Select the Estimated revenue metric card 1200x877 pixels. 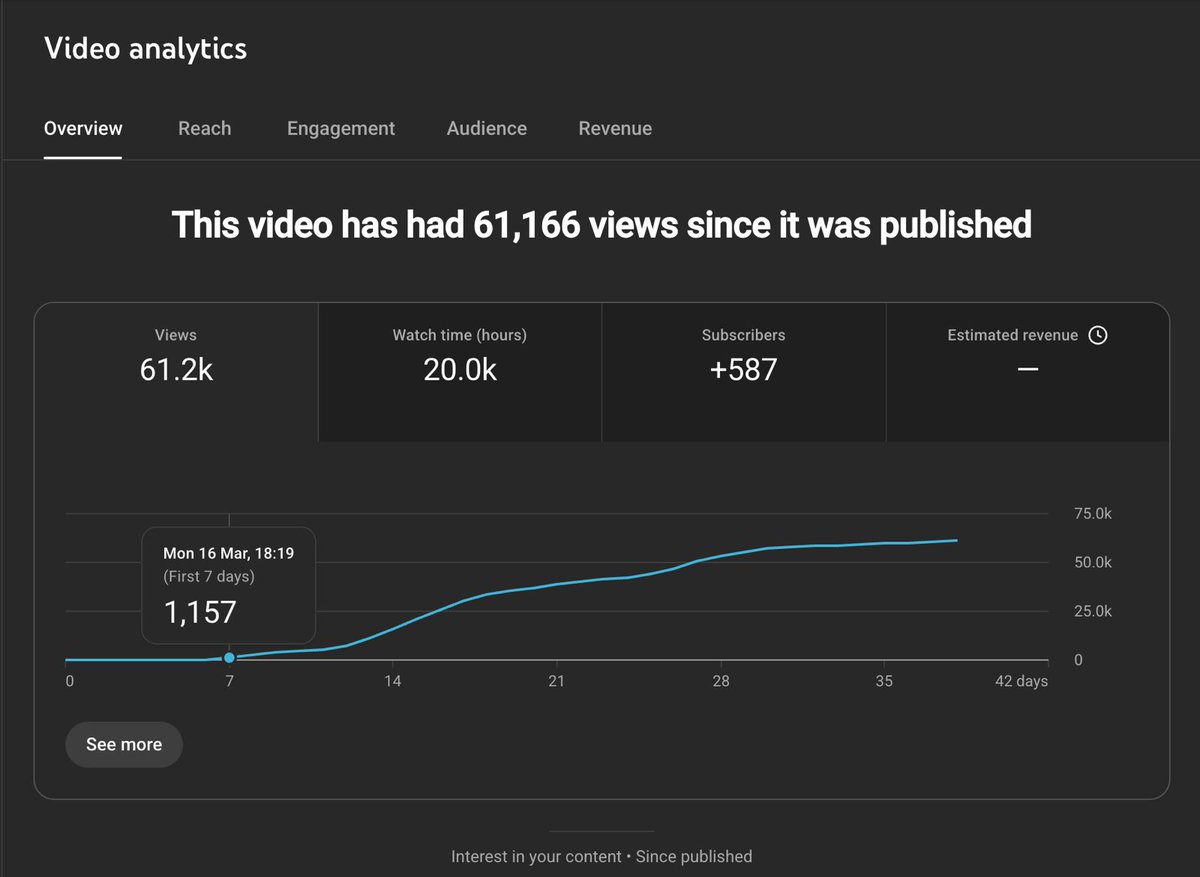click(x=1027, y=370)
